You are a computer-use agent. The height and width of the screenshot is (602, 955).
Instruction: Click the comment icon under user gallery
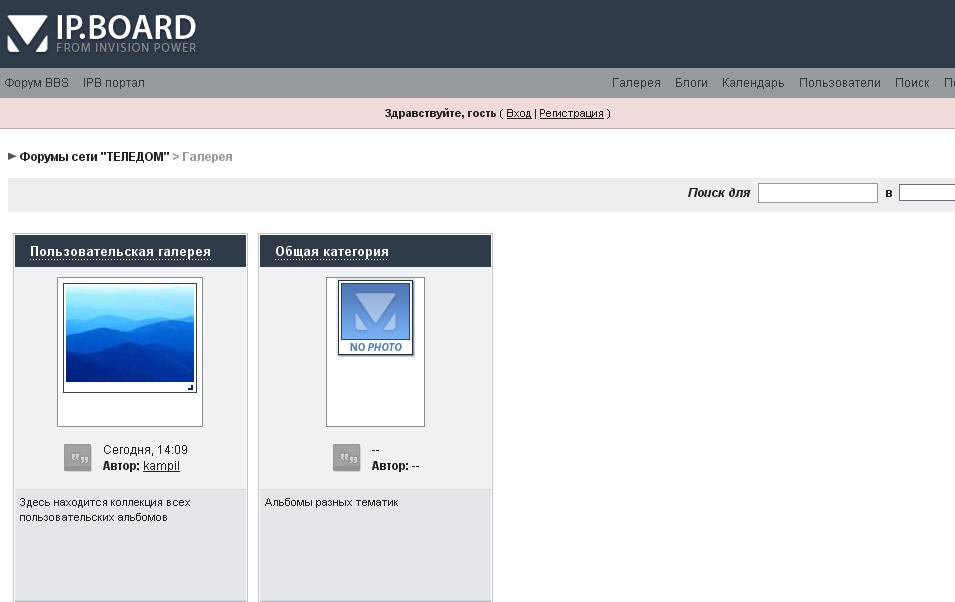77,458
